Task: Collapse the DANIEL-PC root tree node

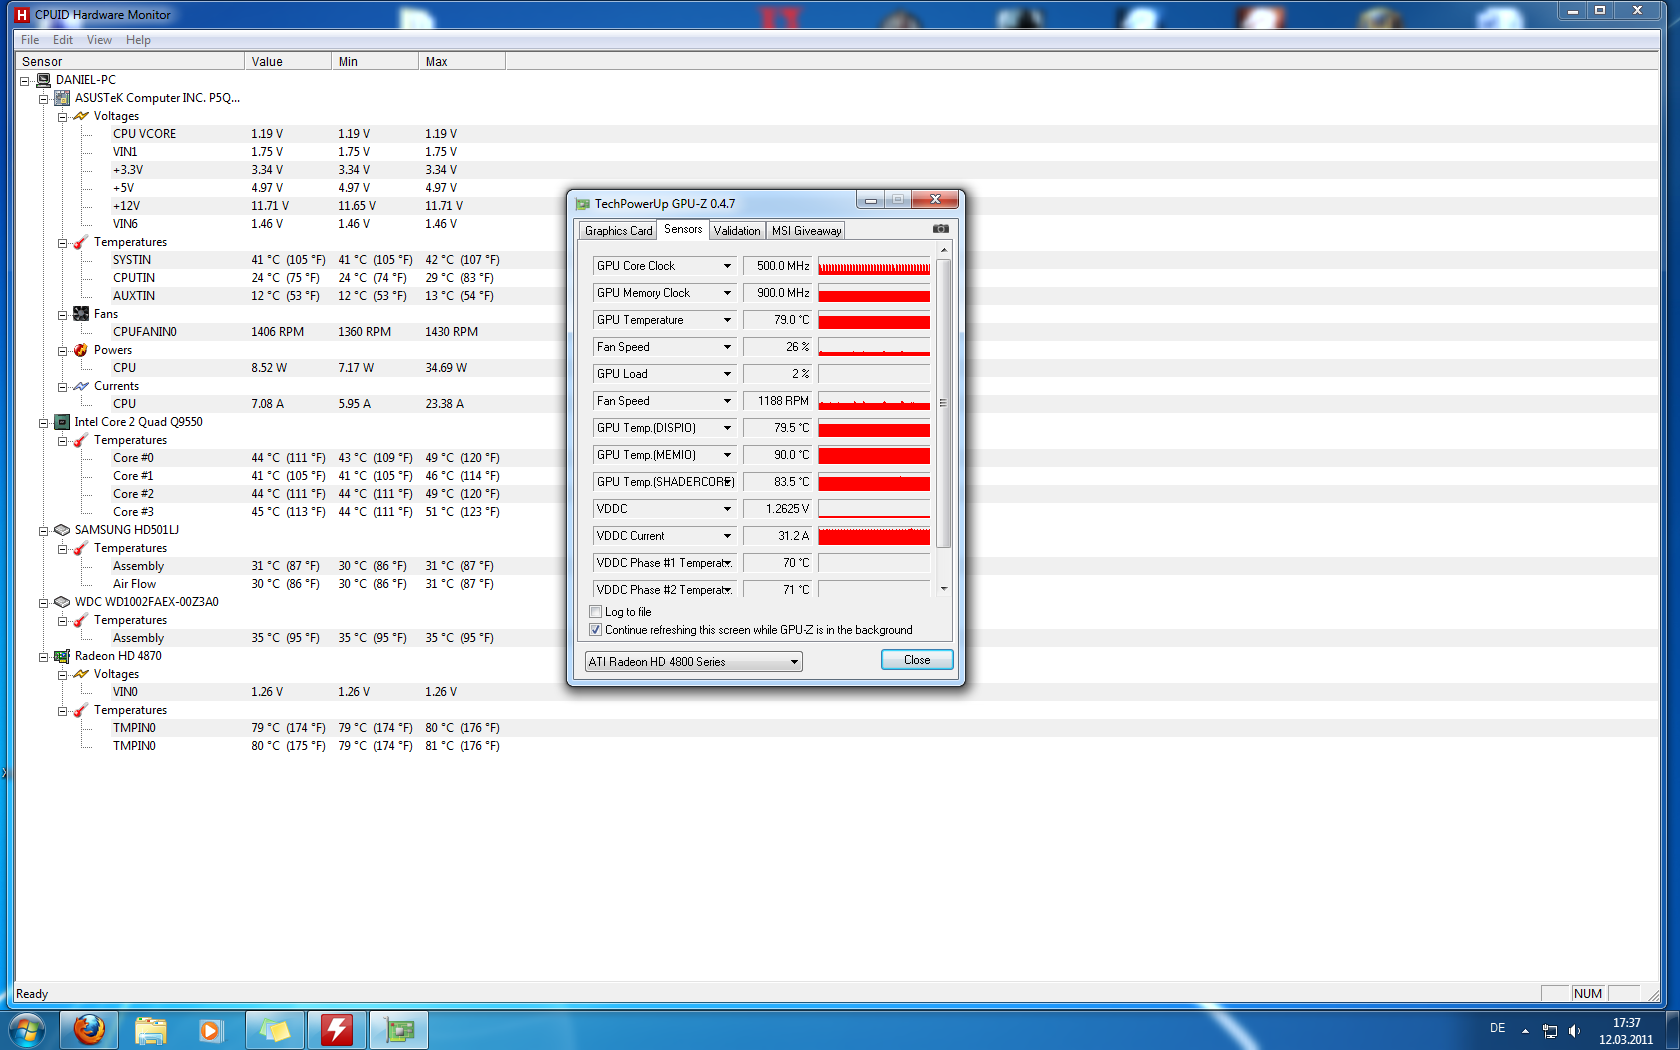Action: point(25,81)
